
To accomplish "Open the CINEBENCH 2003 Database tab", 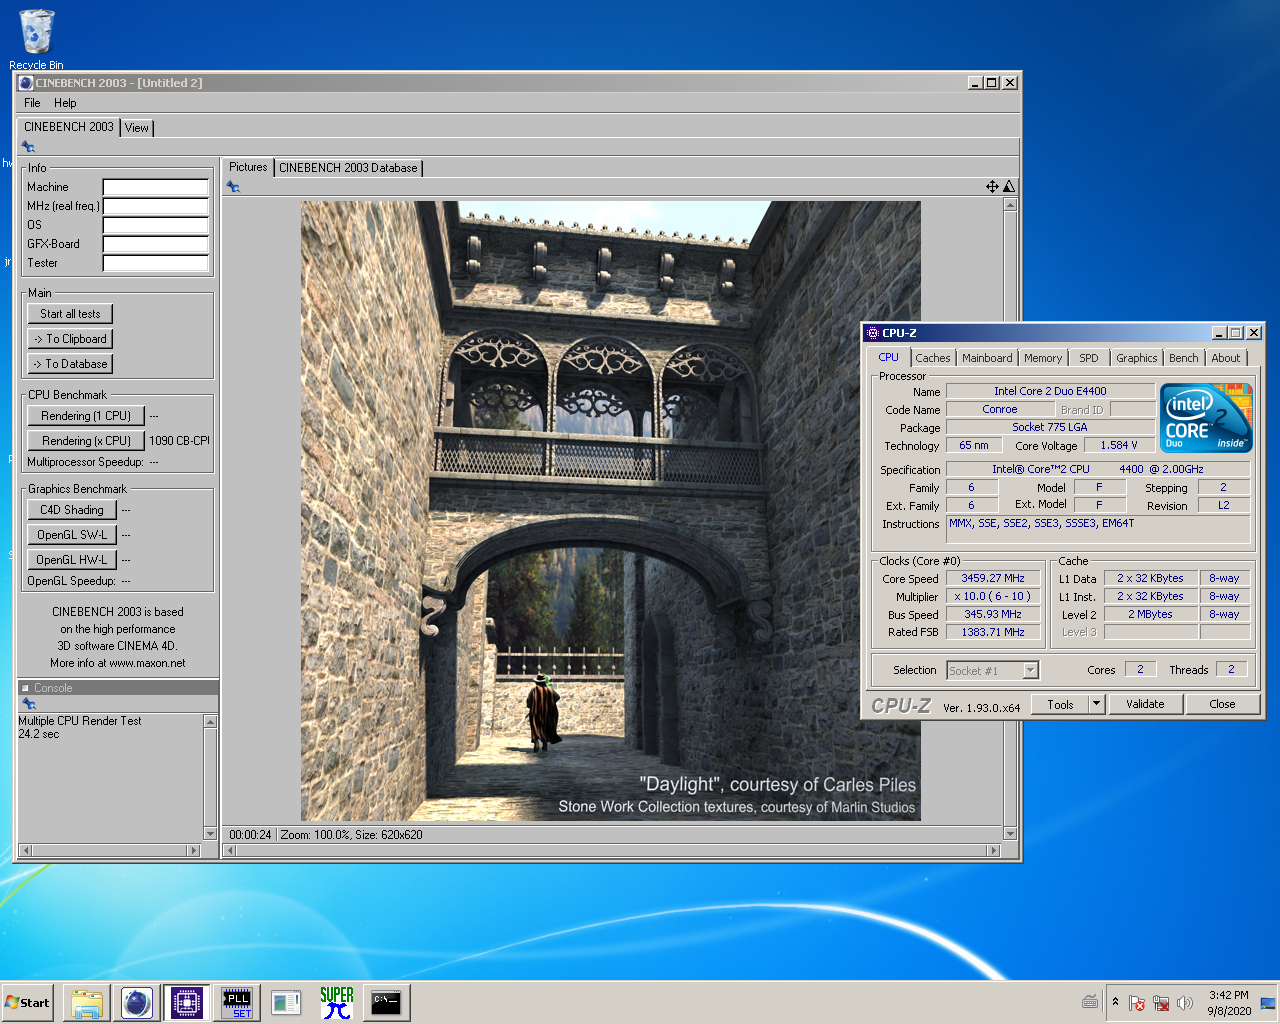I will pos(348,168).
